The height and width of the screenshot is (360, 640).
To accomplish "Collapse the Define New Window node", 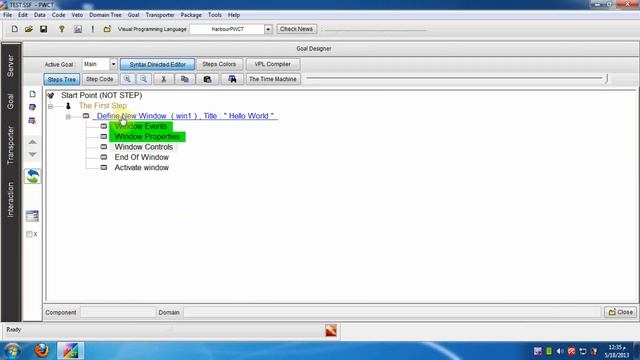I will coord(68,116).
